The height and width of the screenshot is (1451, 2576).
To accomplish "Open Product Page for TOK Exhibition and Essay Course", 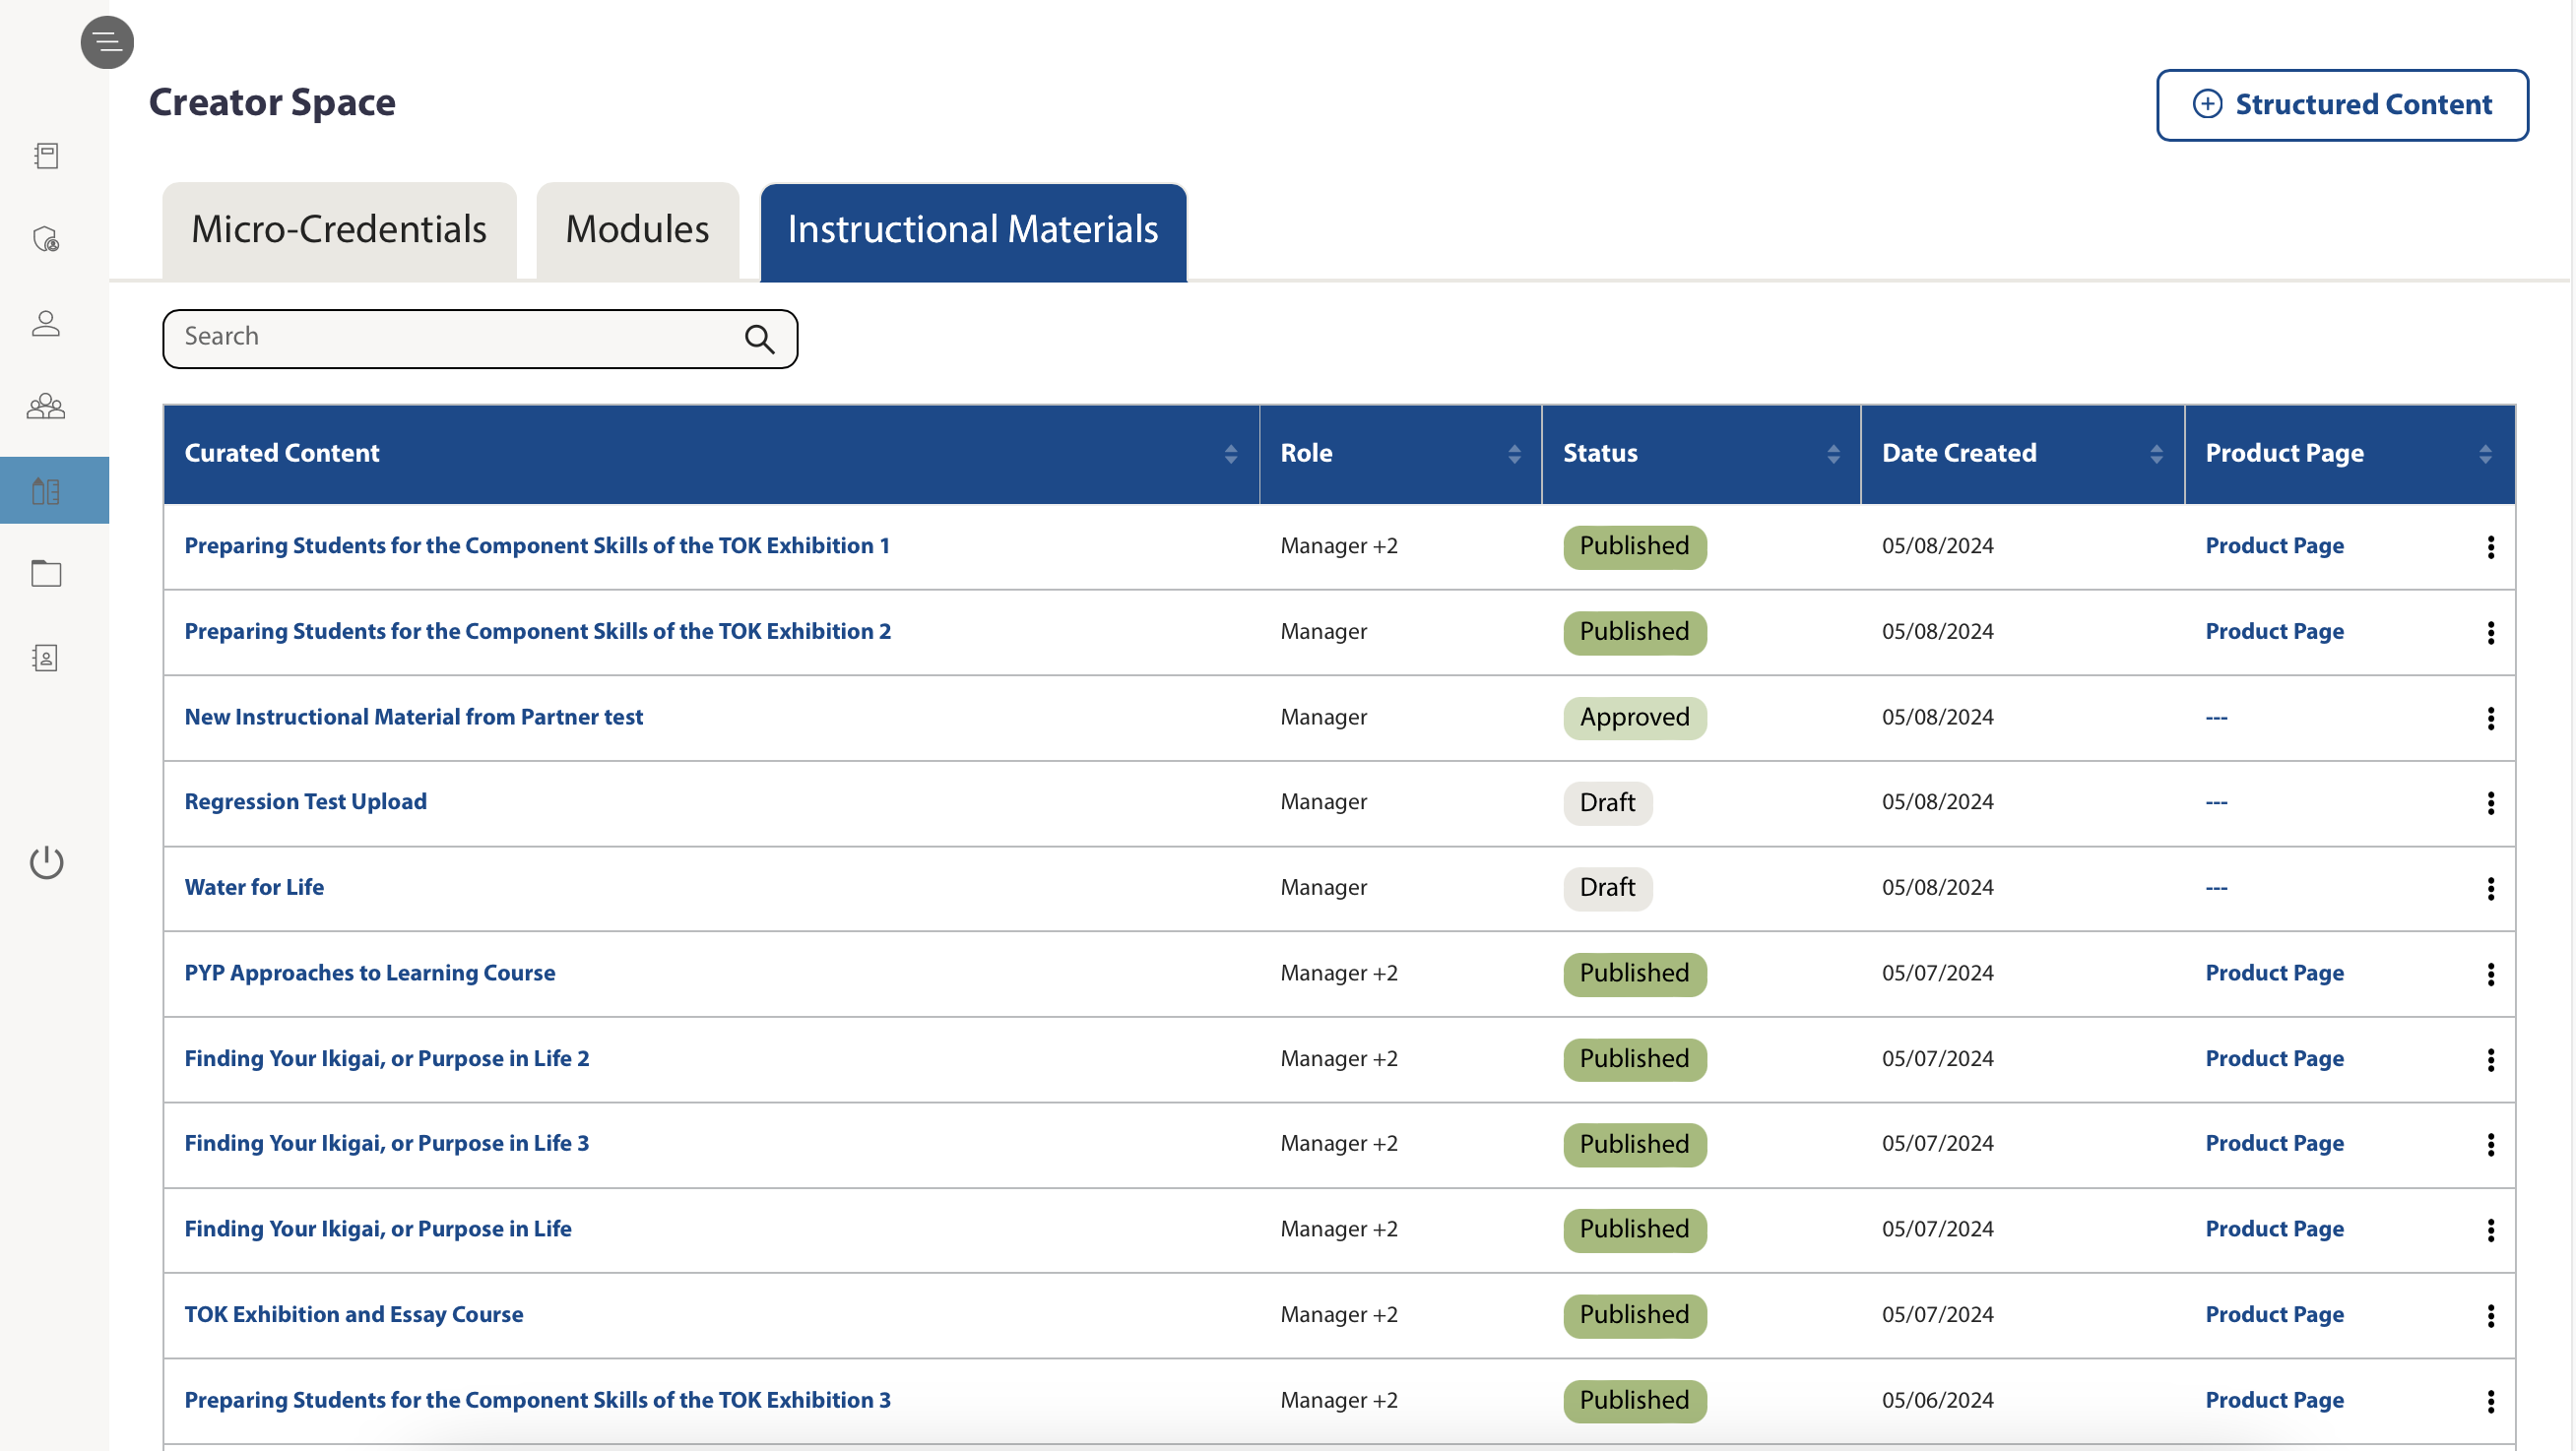I will click(x=2274, y=1315).
